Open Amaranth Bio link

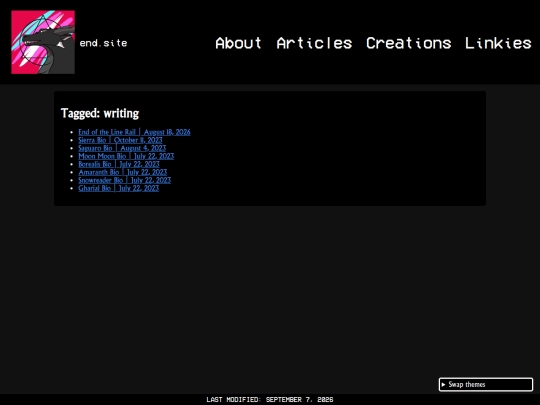coord(123,172)
